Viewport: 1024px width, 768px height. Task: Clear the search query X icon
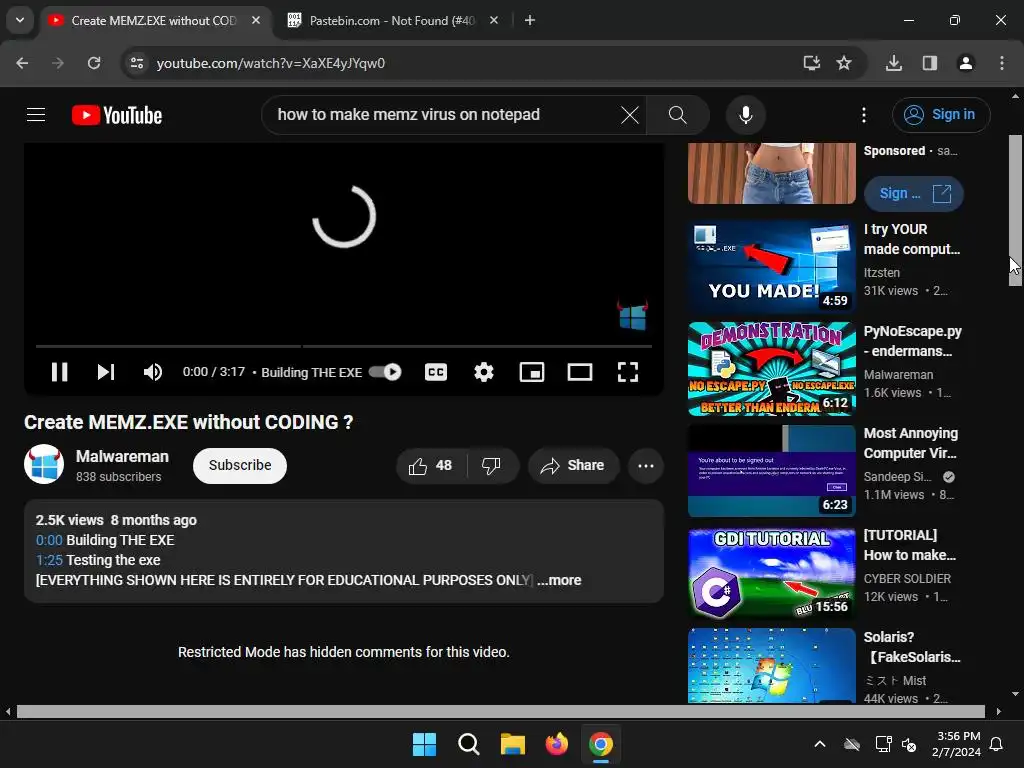[x=630, y=115]
